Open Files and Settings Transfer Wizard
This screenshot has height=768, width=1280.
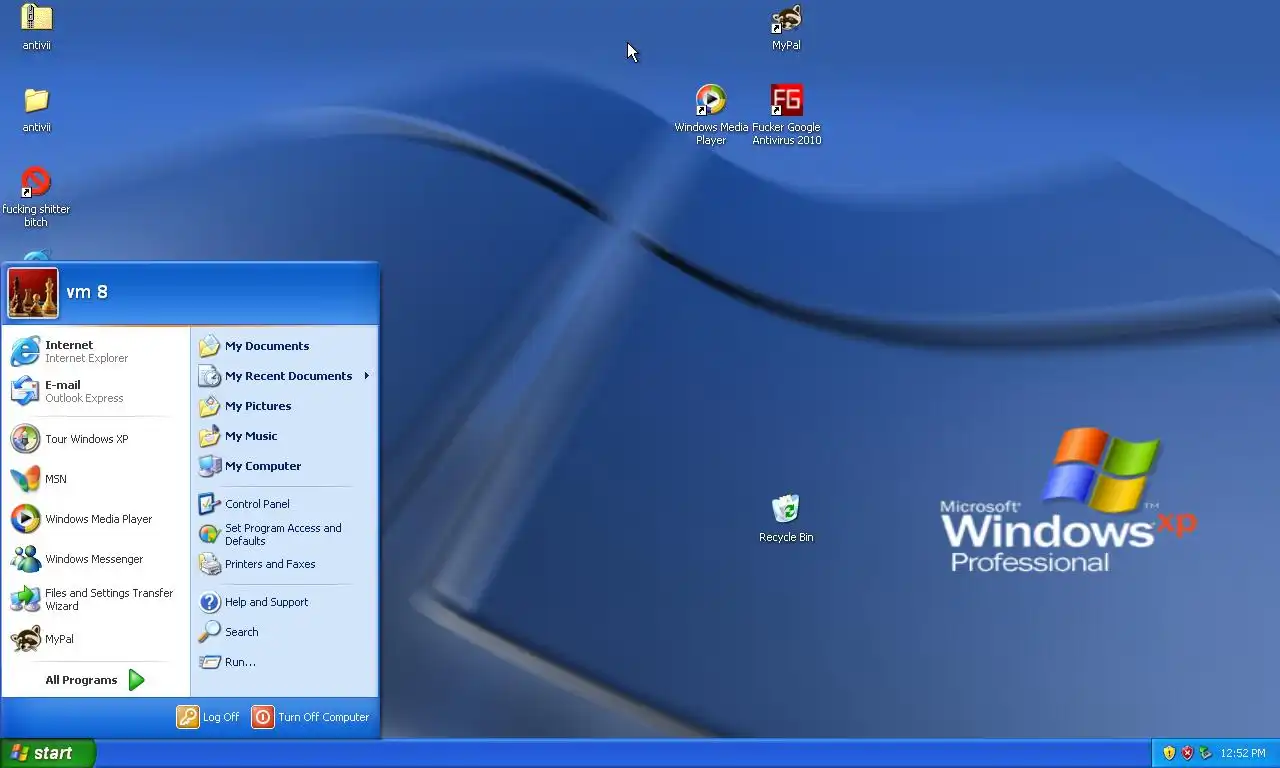[96, 599]
